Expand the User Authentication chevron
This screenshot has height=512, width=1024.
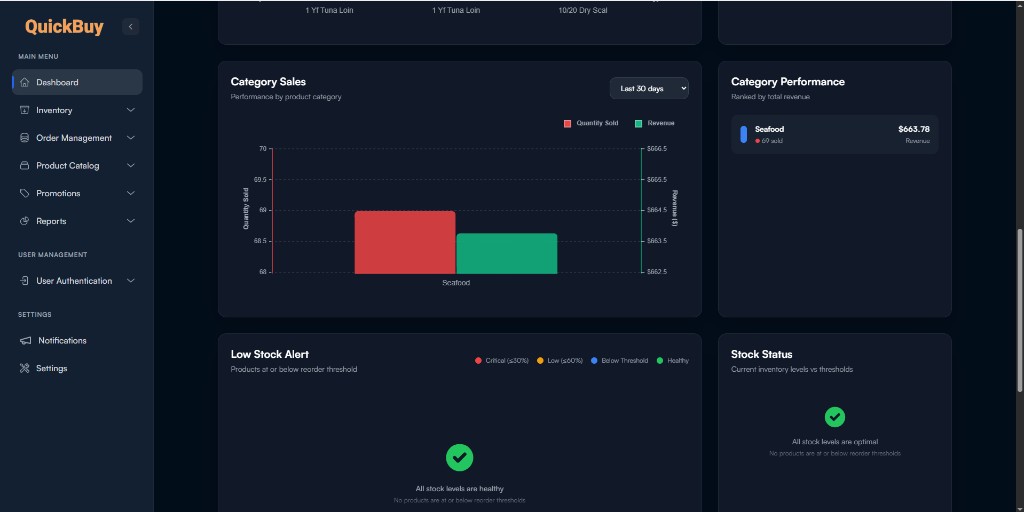coord(131,281)
